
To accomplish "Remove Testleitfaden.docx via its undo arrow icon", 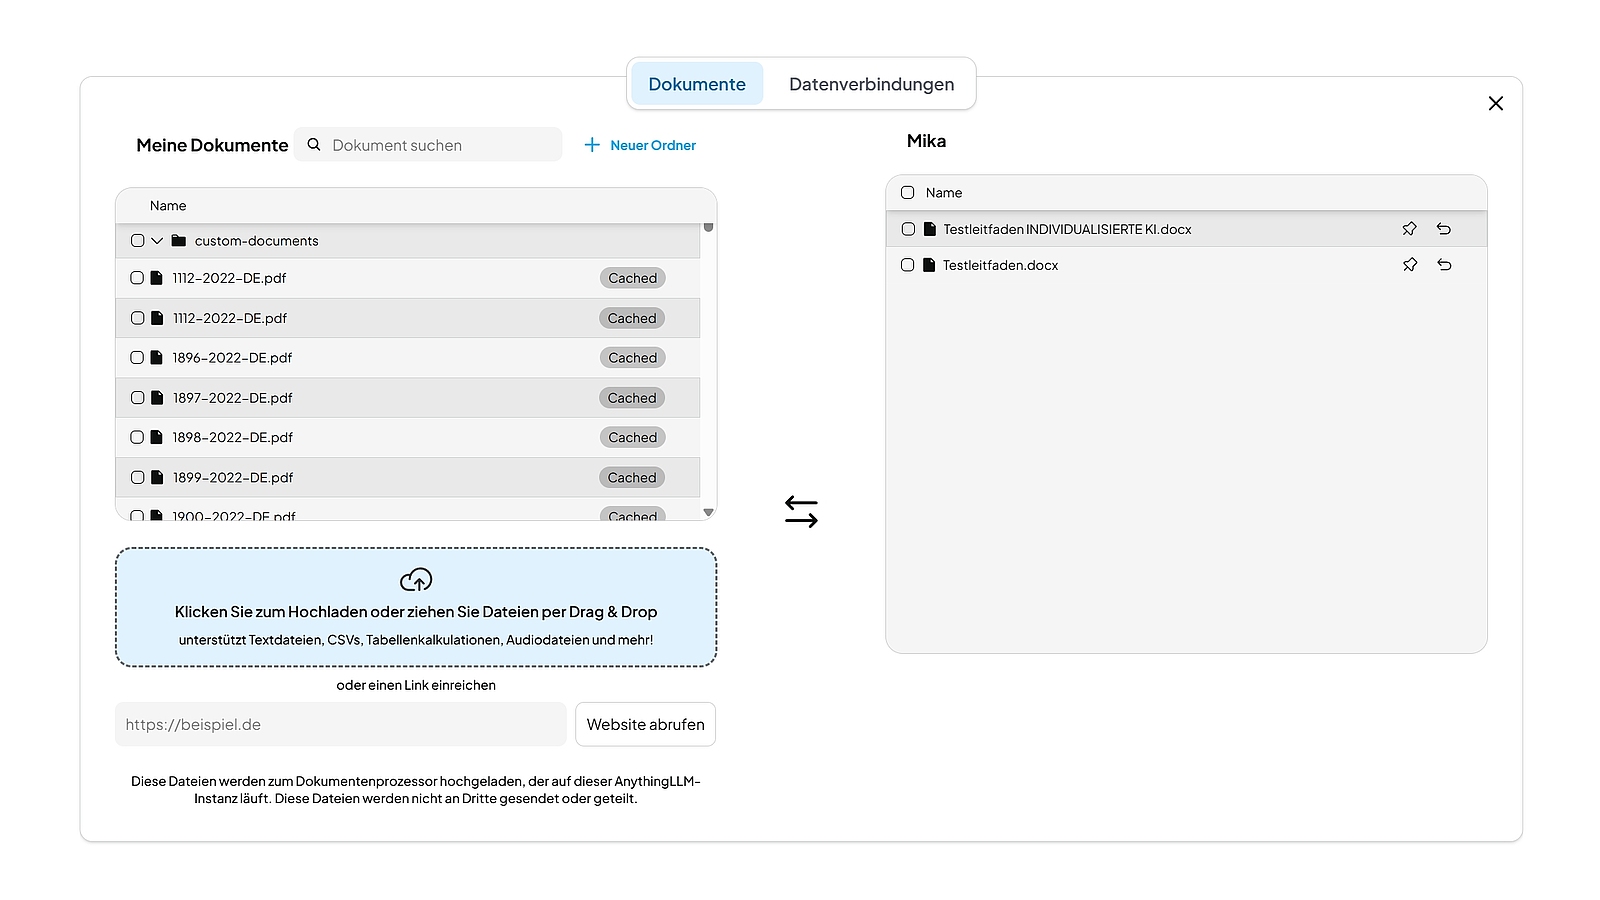I will click(1444, 265).
